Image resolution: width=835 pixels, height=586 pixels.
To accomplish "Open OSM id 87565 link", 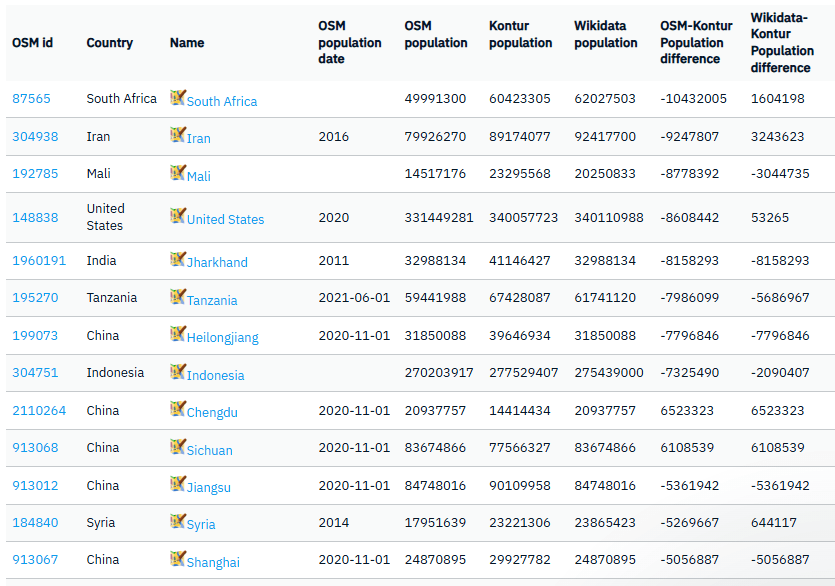I will coord(31,99).
